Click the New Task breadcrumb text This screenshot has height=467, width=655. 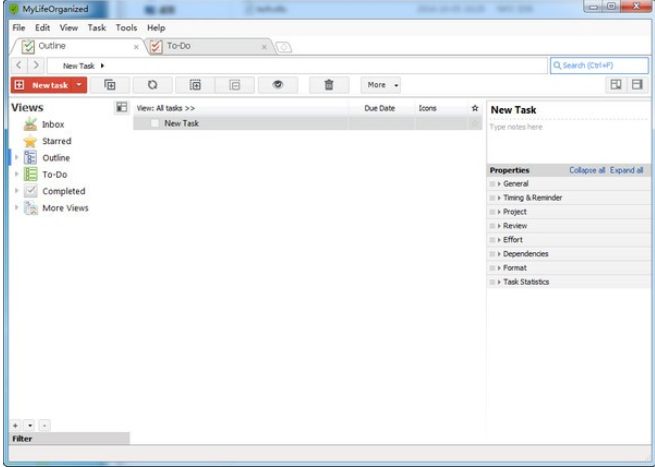coord(79,66)
